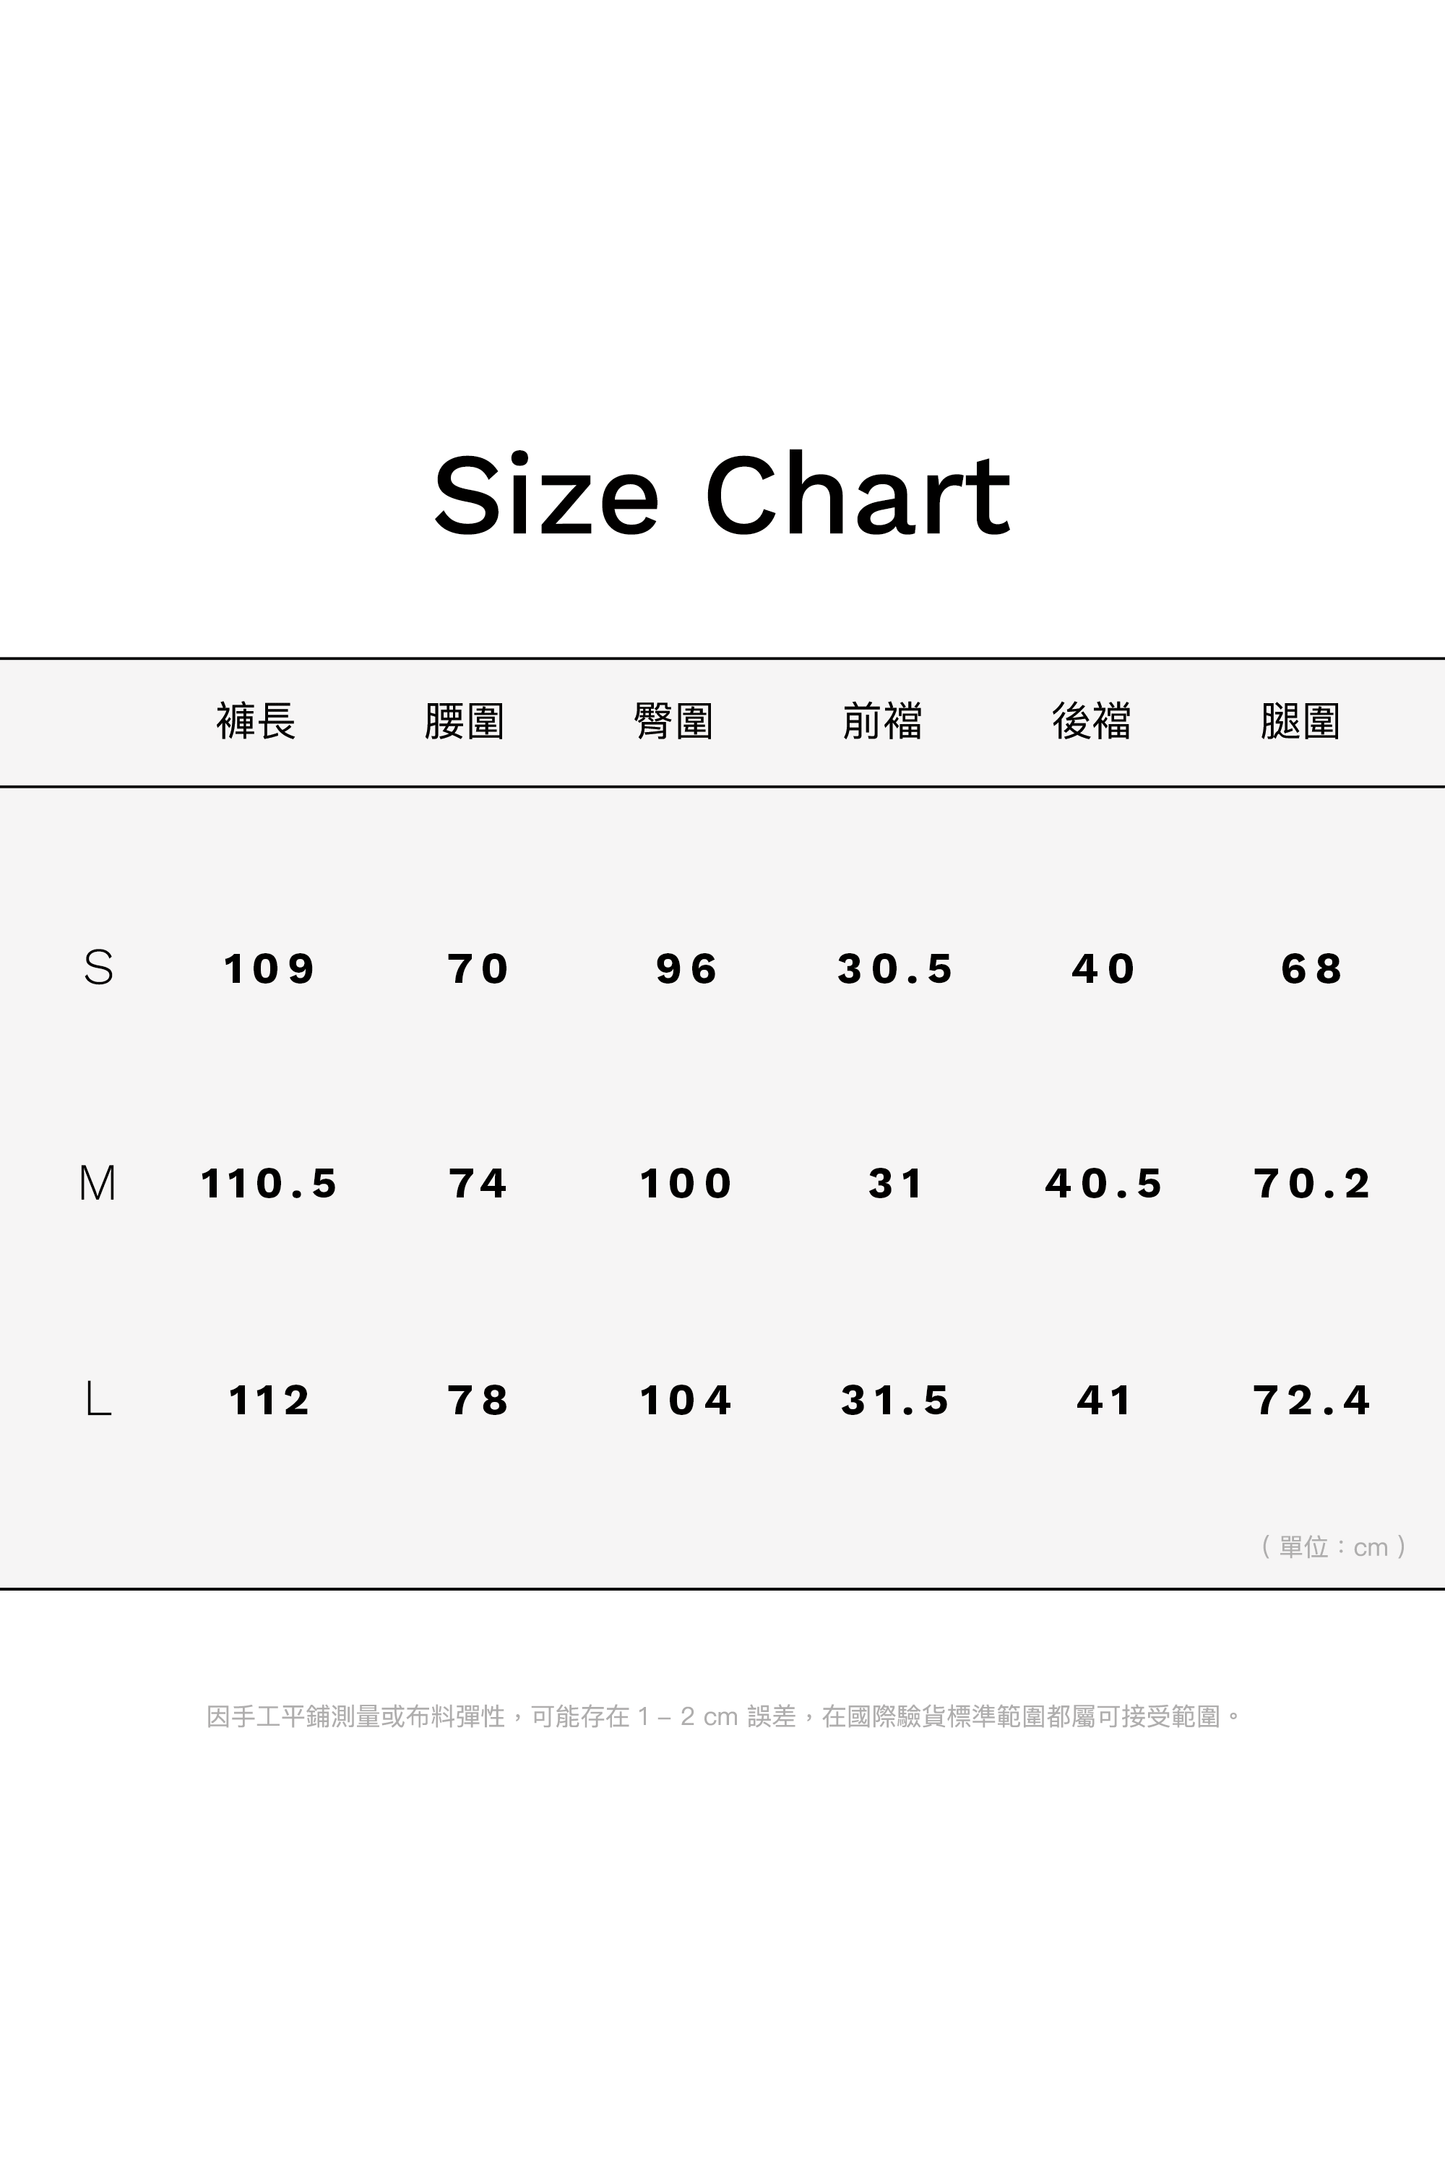
Task: Click the 前襠 column header
Action: tap(882, 721)
